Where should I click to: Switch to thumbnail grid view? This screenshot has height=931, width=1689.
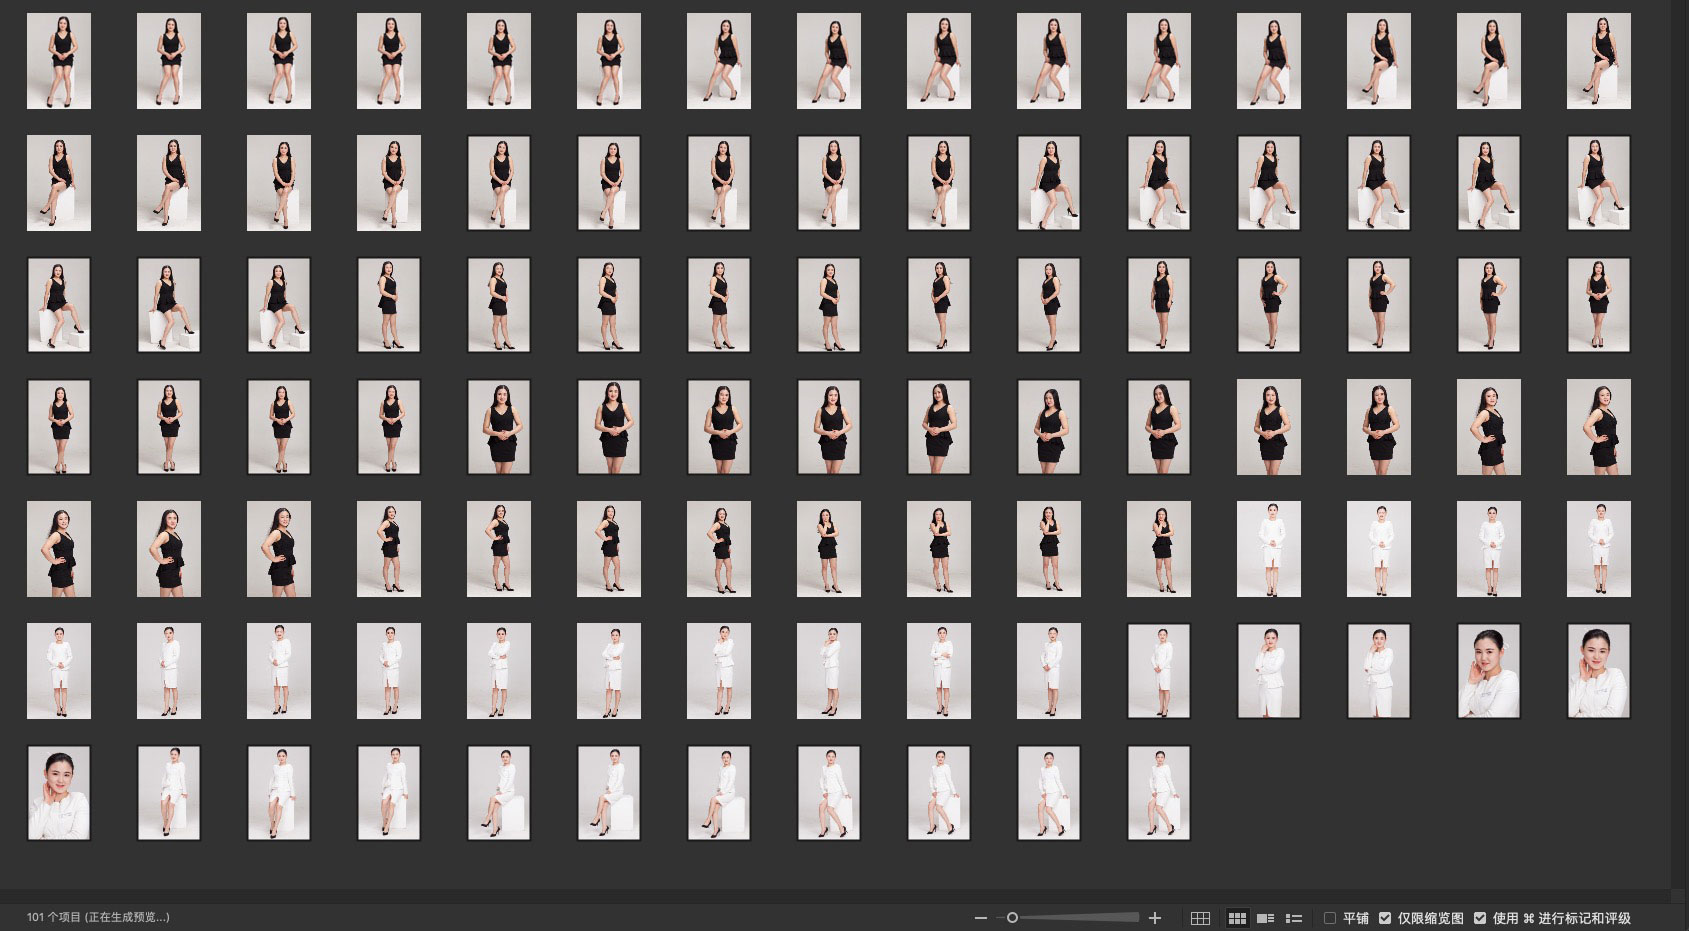1237,918
